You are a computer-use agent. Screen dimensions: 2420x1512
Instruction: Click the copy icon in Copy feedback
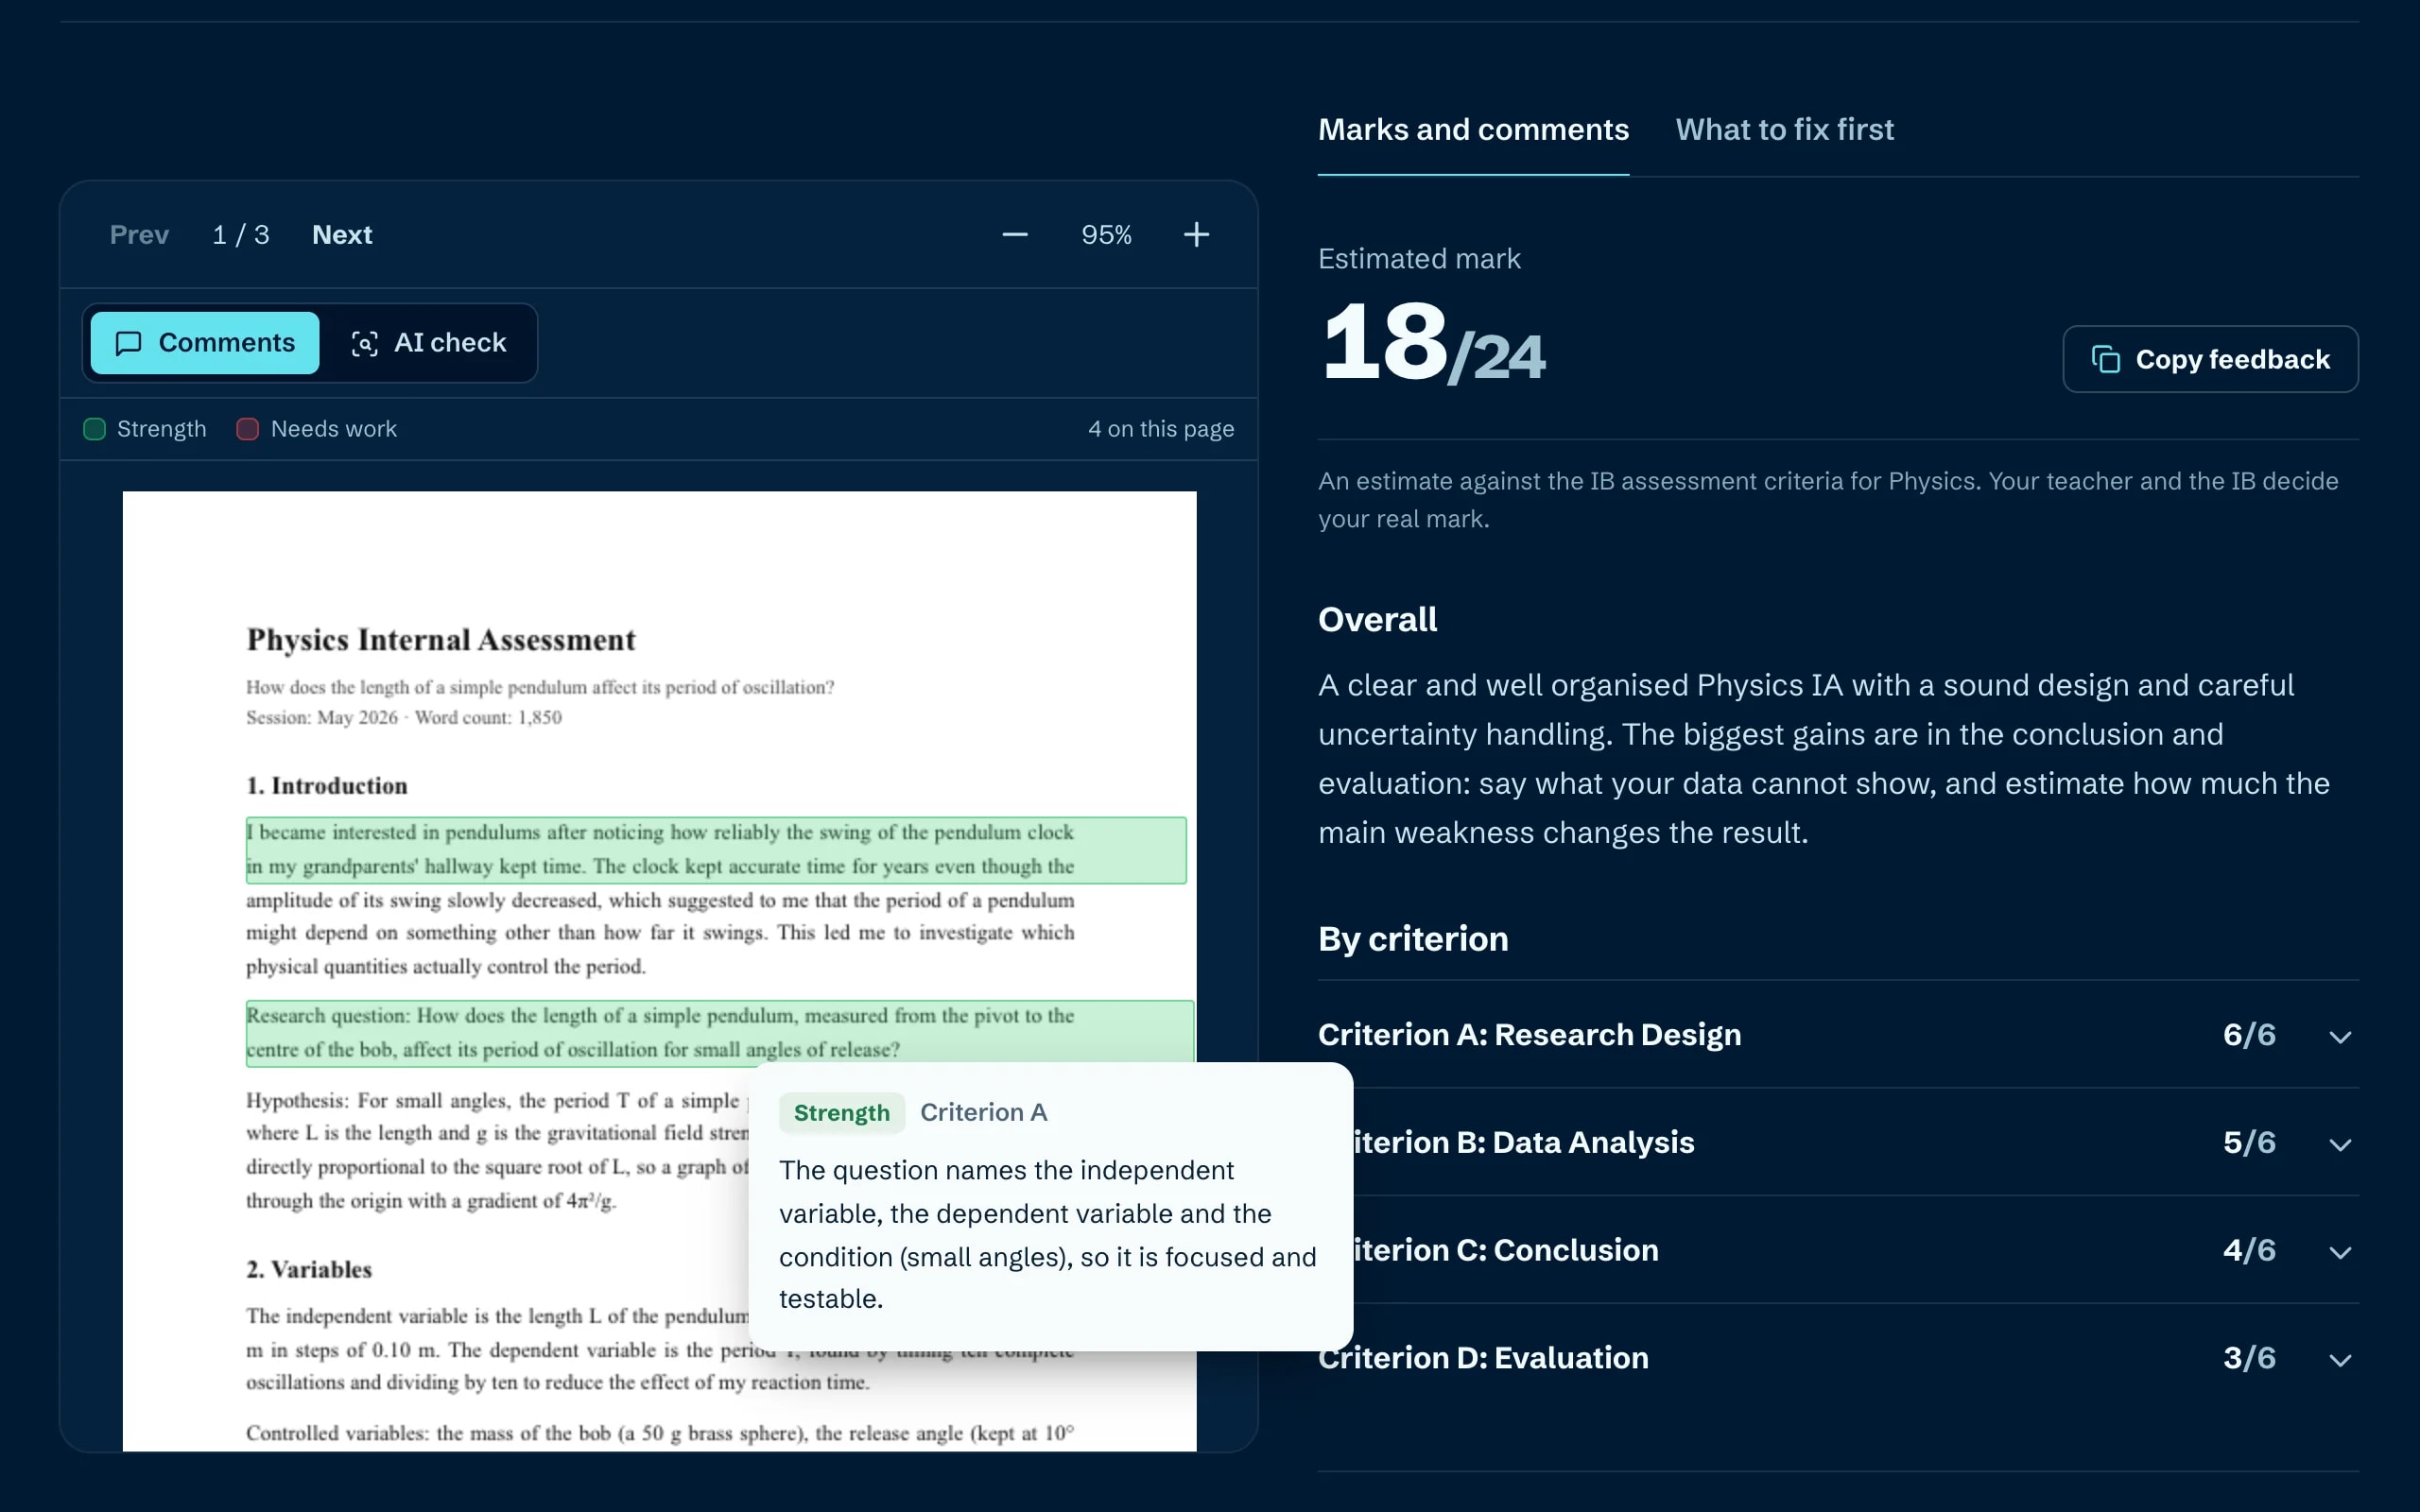coord(2105,359)
